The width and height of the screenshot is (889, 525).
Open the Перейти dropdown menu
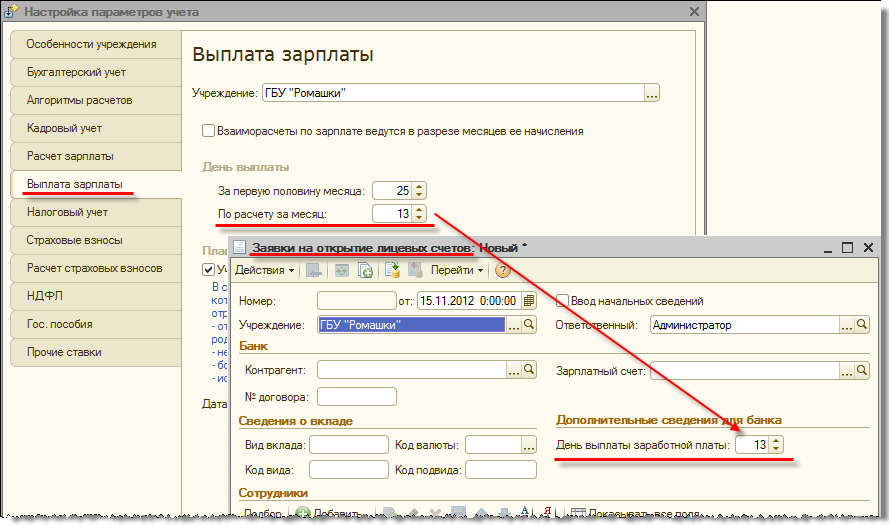point(456,270)
